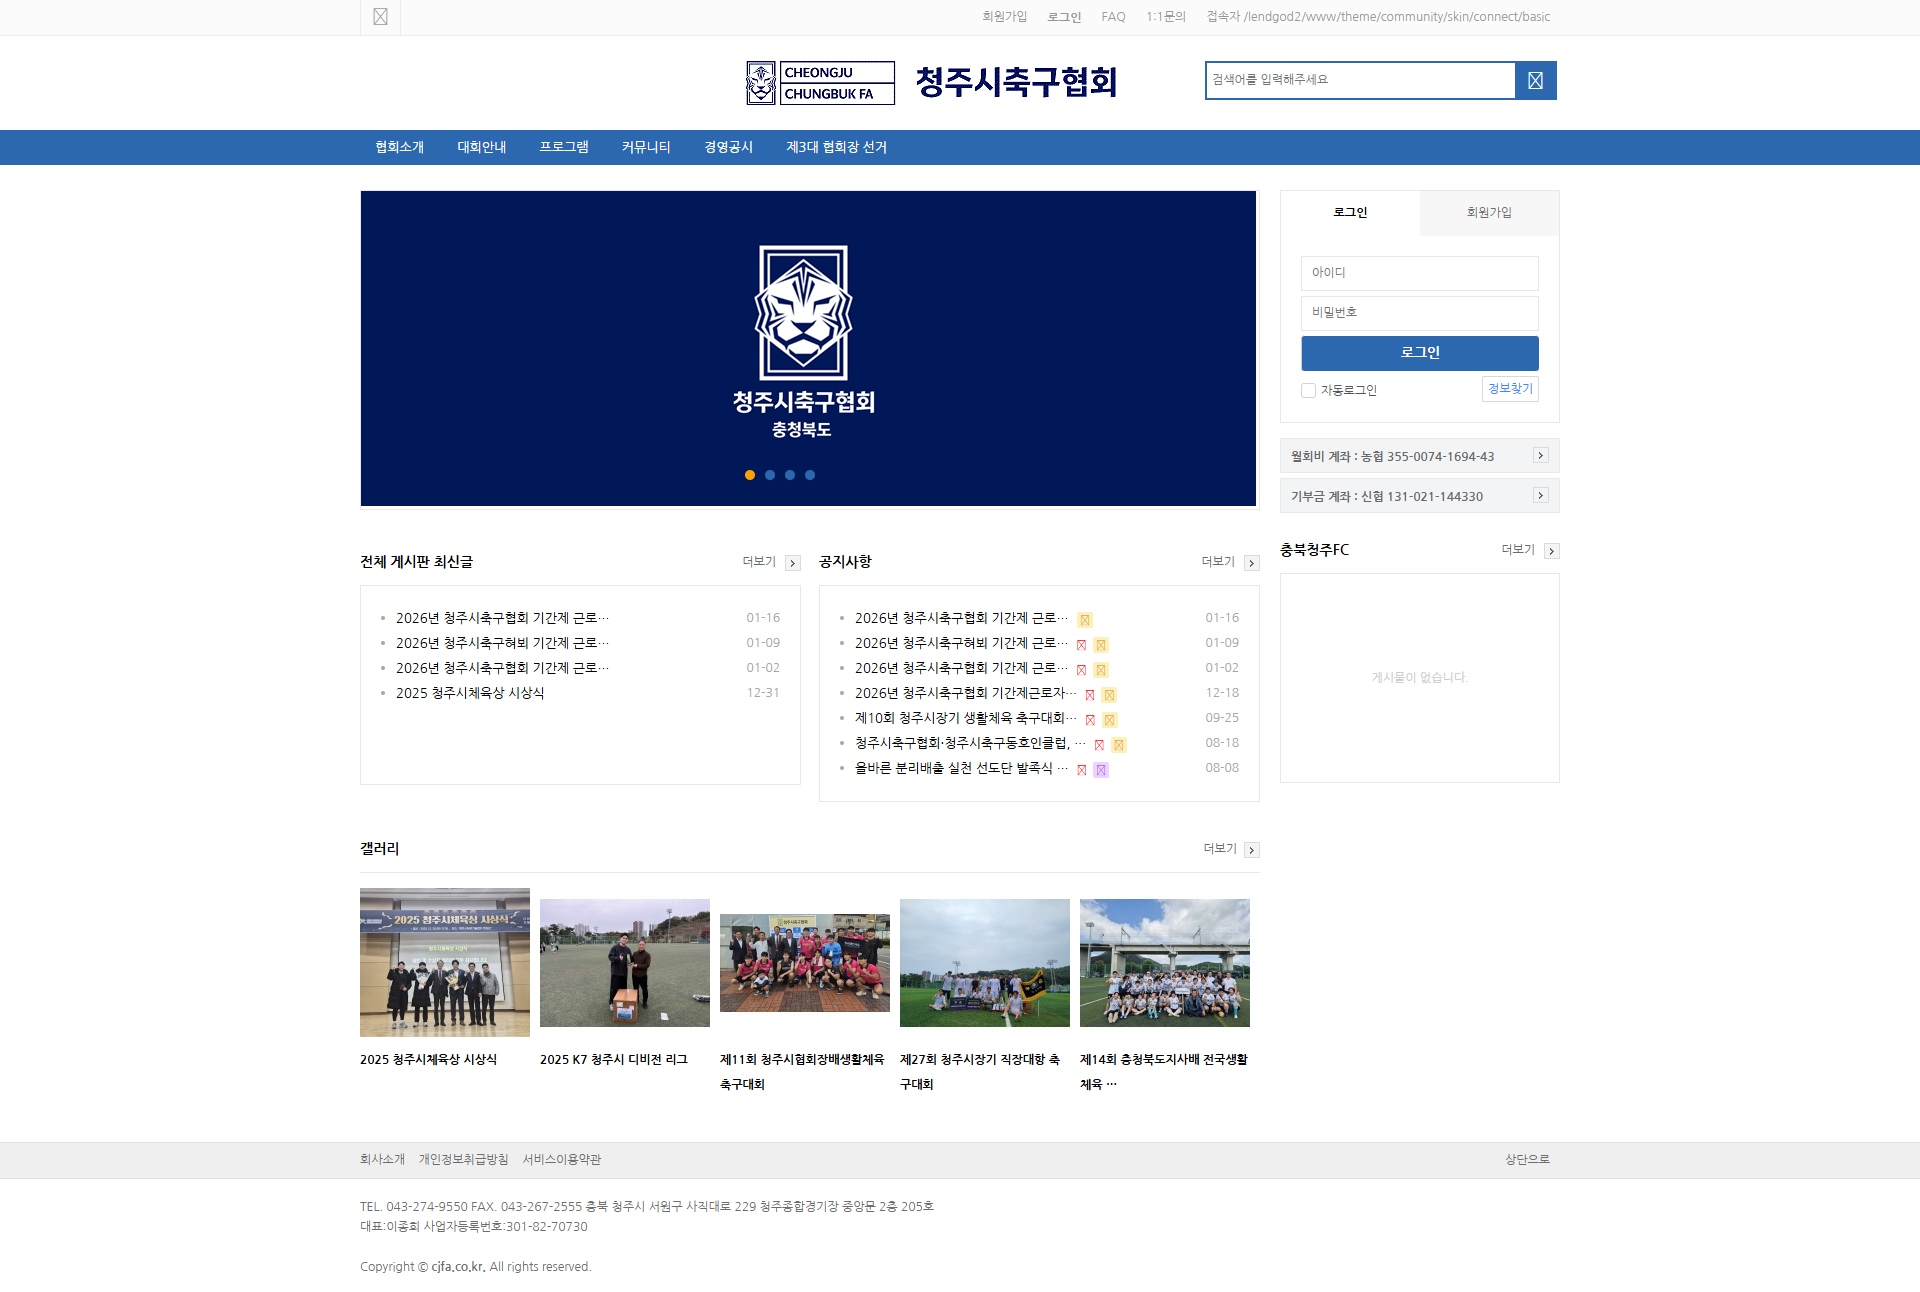1920x1292 pixels.
Task: Open 2025 청주시체육상 시상식 gallery thumbnail
Action: click(x=445, y=963)
